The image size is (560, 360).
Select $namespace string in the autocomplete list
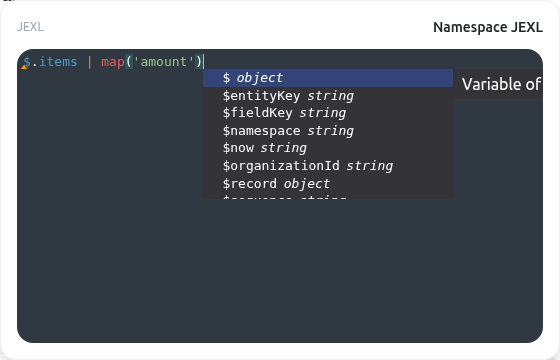click(328, 131)
